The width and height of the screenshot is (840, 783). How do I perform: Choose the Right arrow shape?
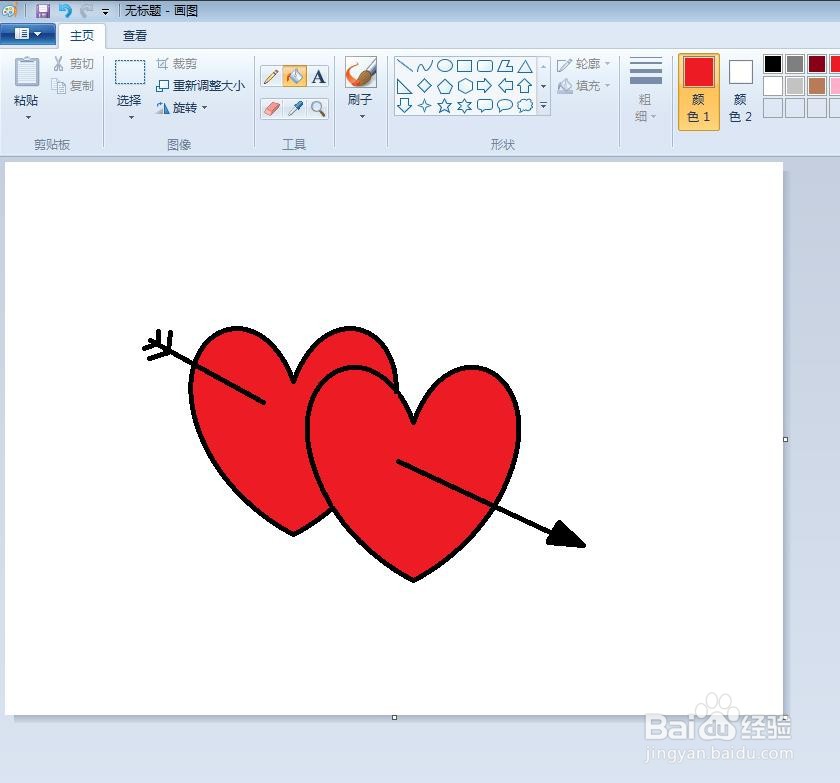point(485,86)
